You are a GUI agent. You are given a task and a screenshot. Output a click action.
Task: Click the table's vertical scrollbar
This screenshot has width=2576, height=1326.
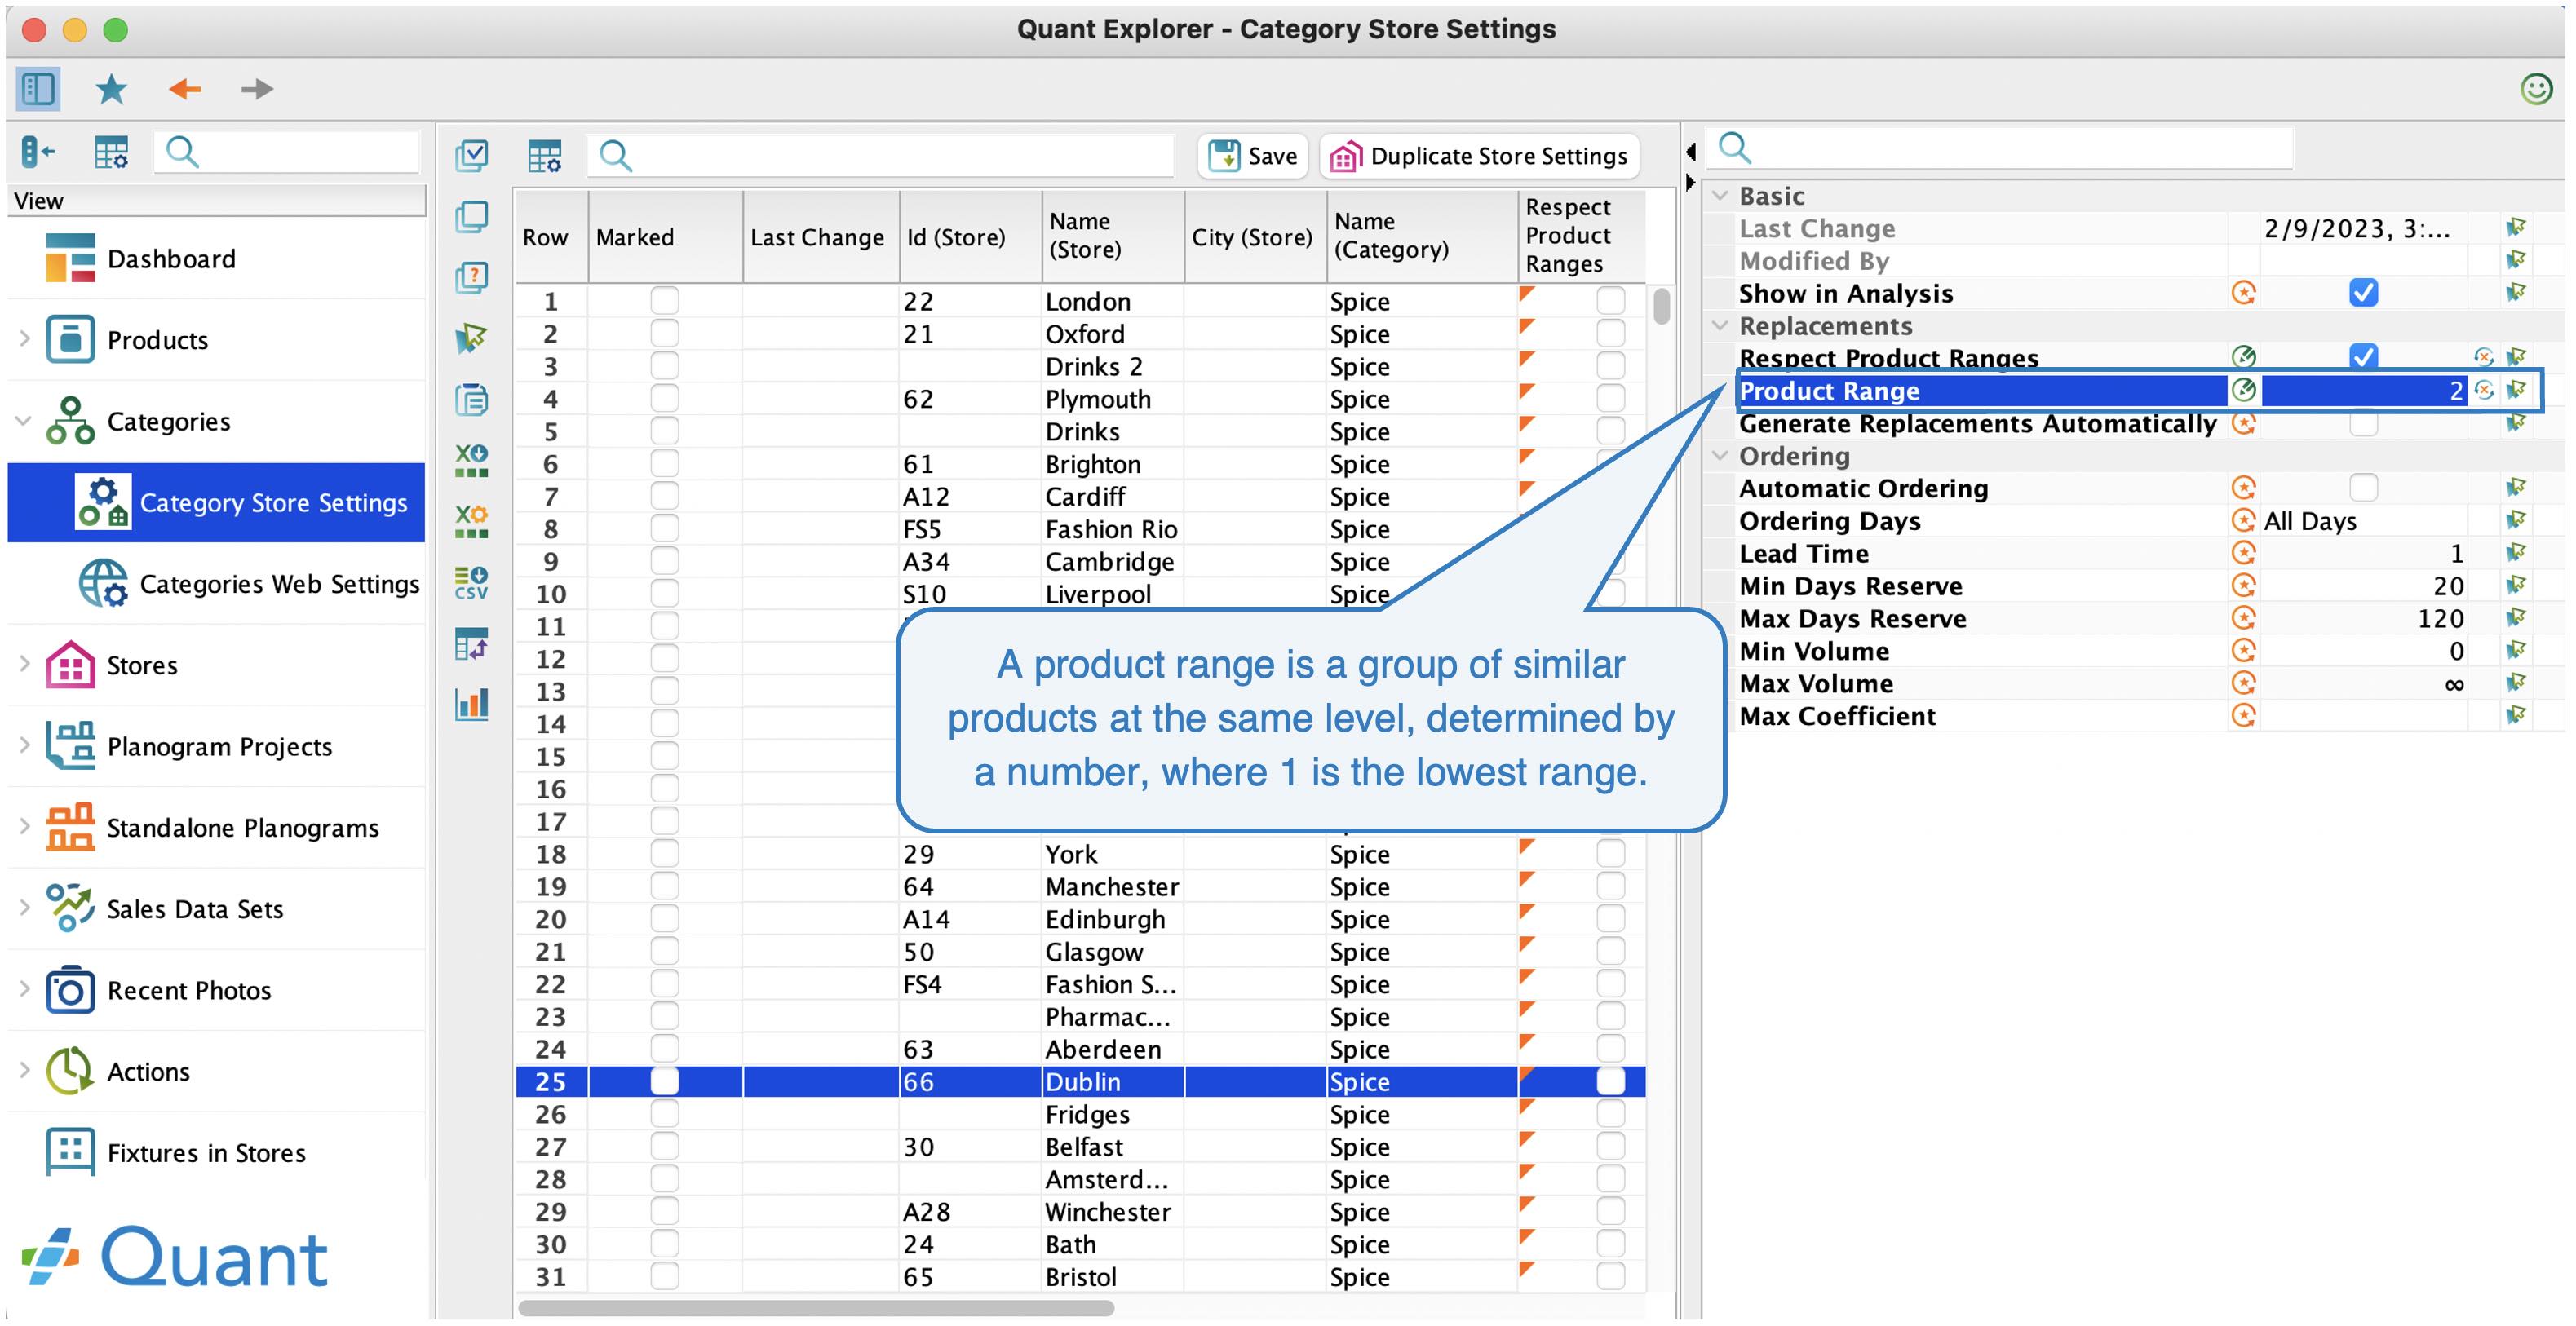pyautogui.click(x=1661, y=306)
